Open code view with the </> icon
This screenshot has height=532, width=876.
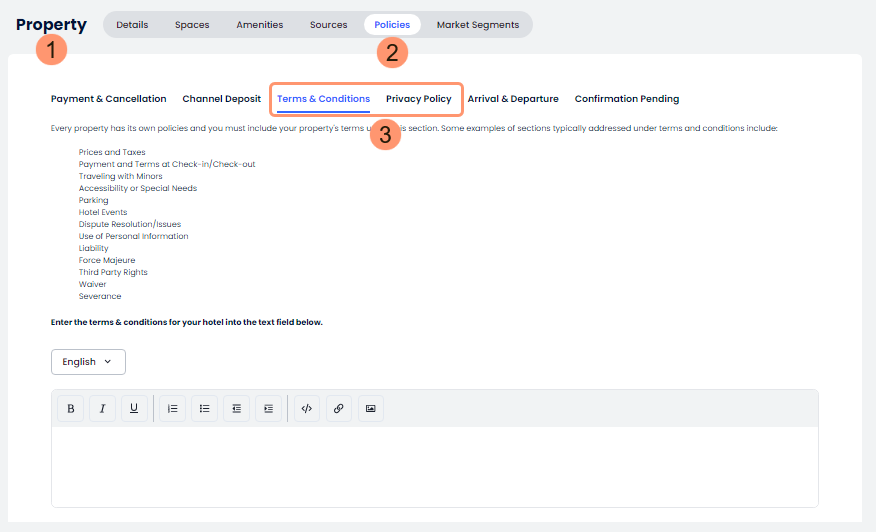[307, 408]
